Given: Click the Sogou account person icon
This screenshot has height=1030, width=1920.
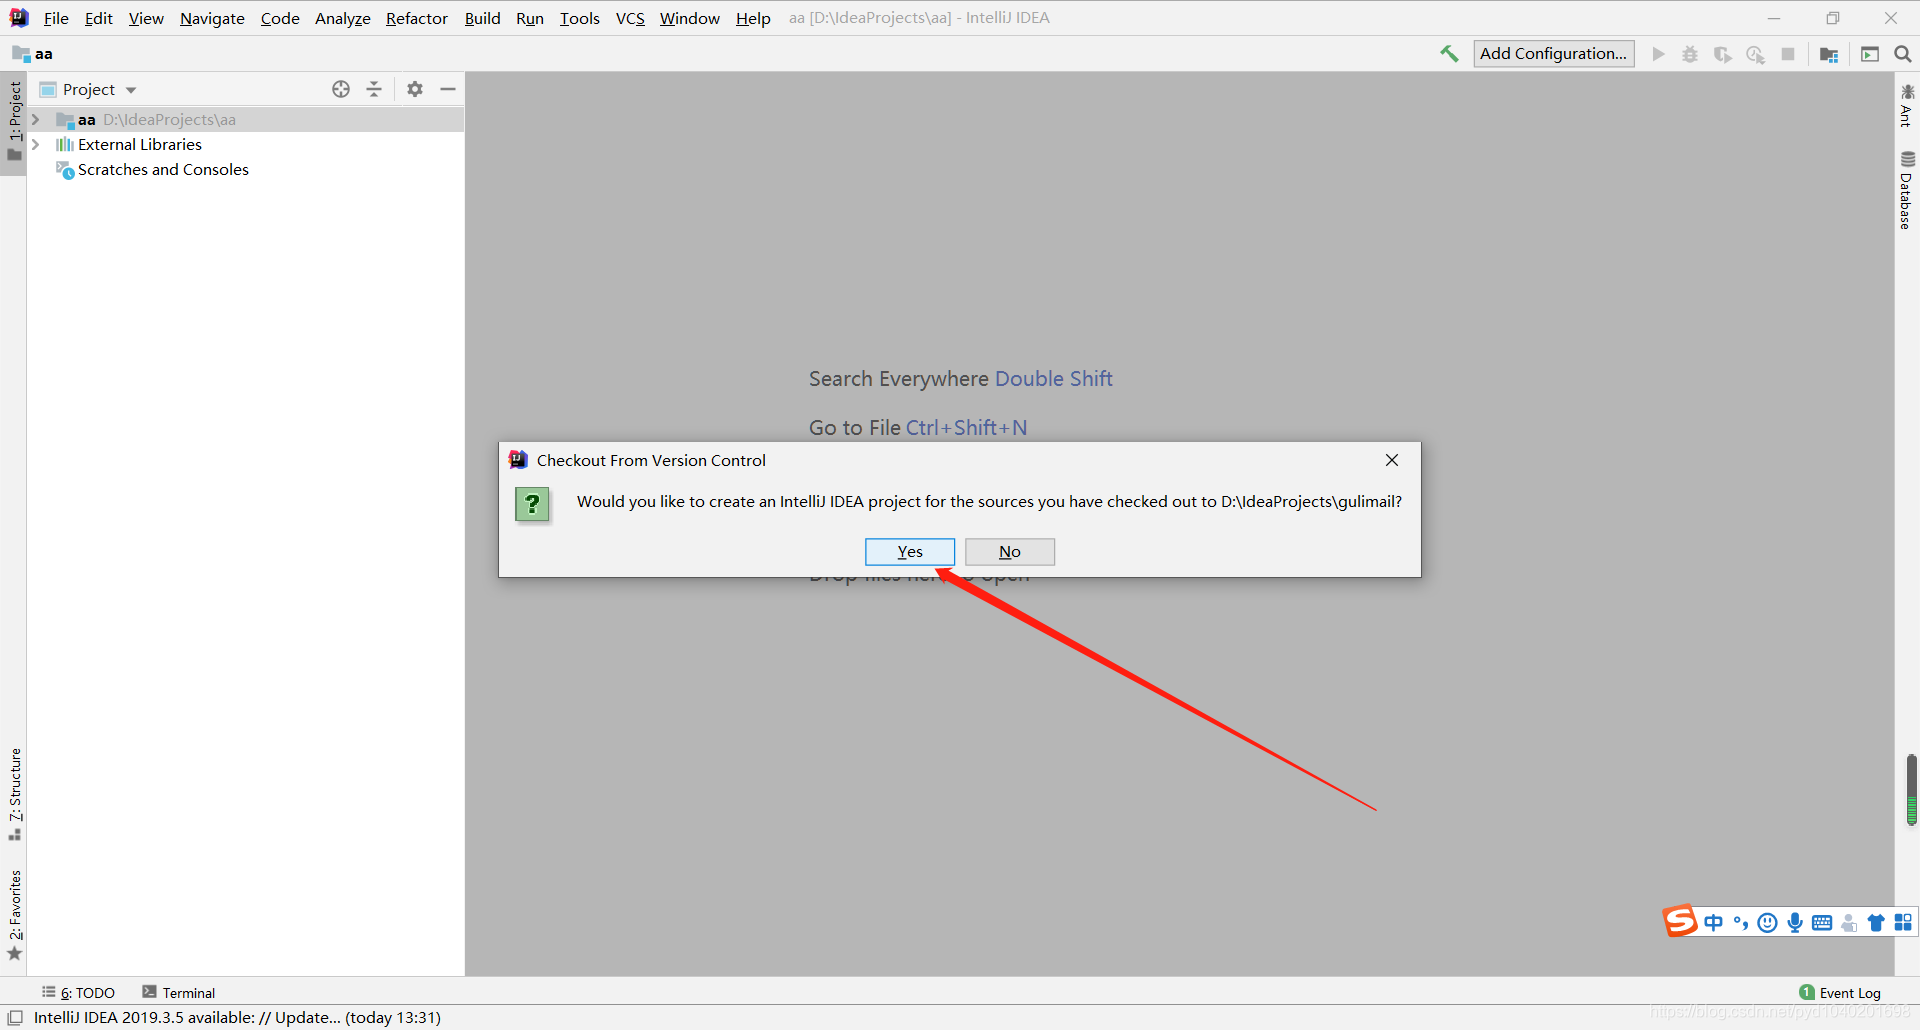Looking at the screenshot, I should (x=1850, y=922).
